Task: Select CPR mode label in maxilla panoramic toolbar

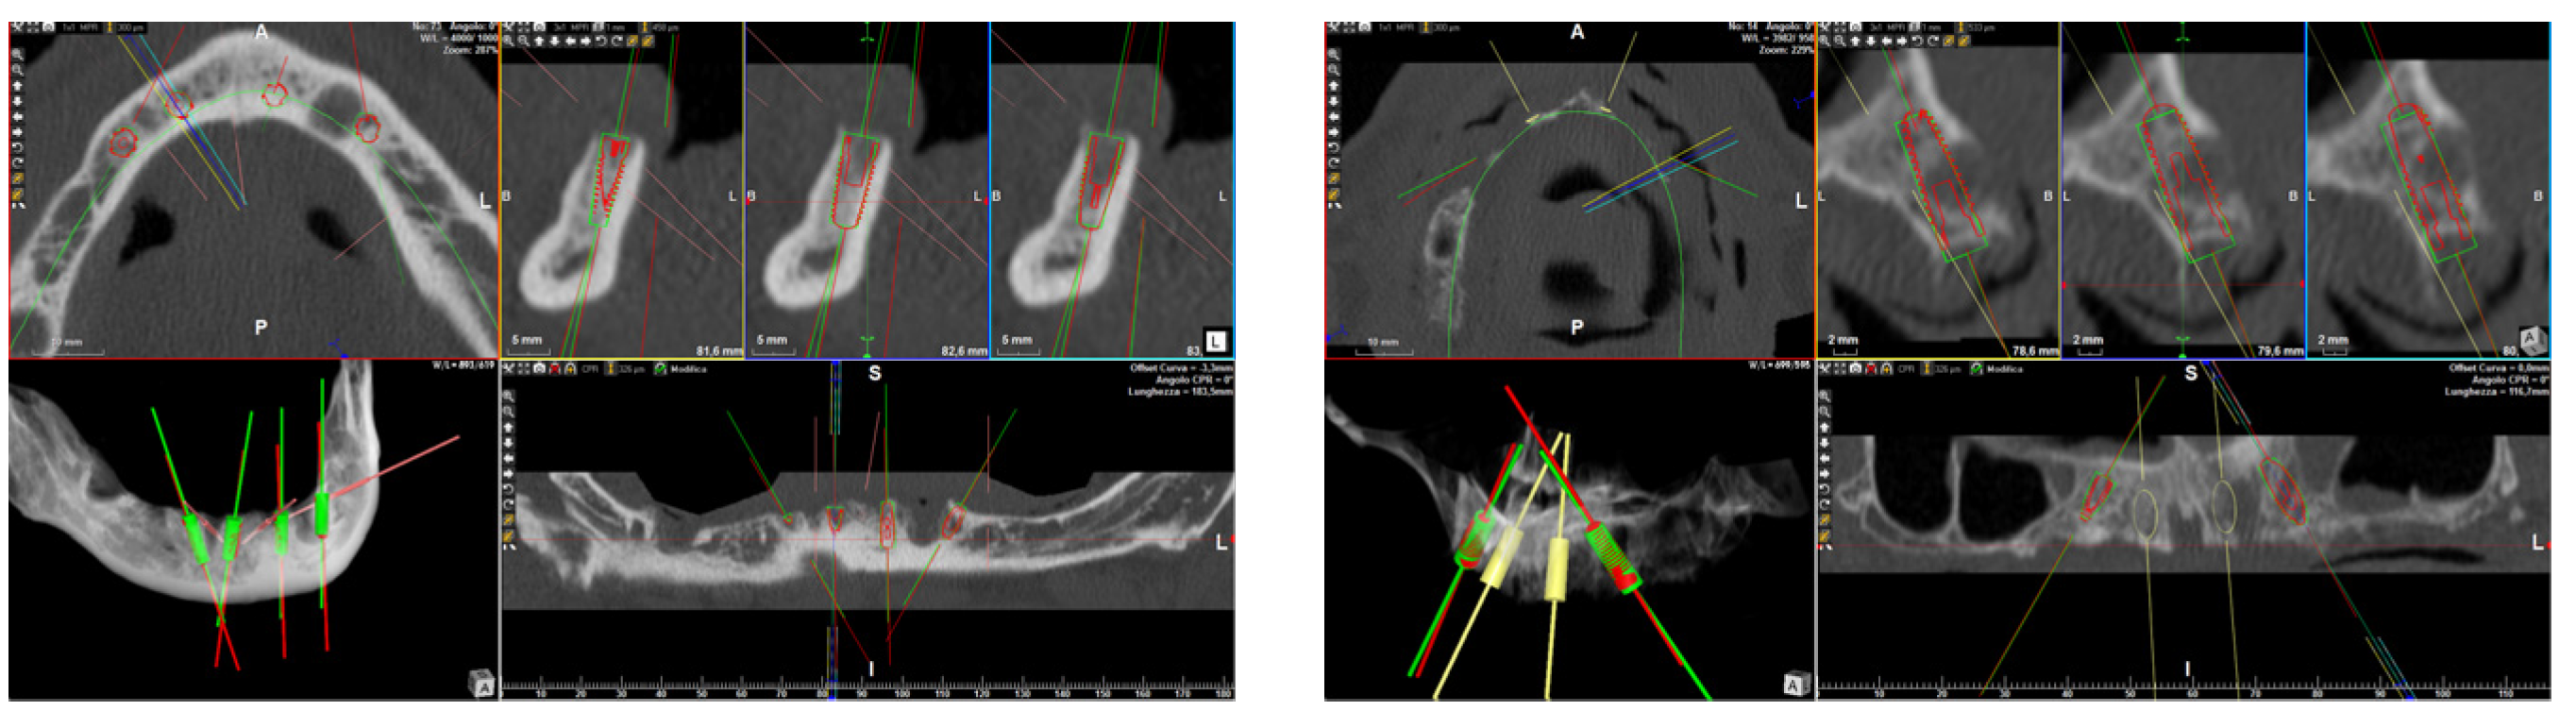Action: click(1907, 369)
